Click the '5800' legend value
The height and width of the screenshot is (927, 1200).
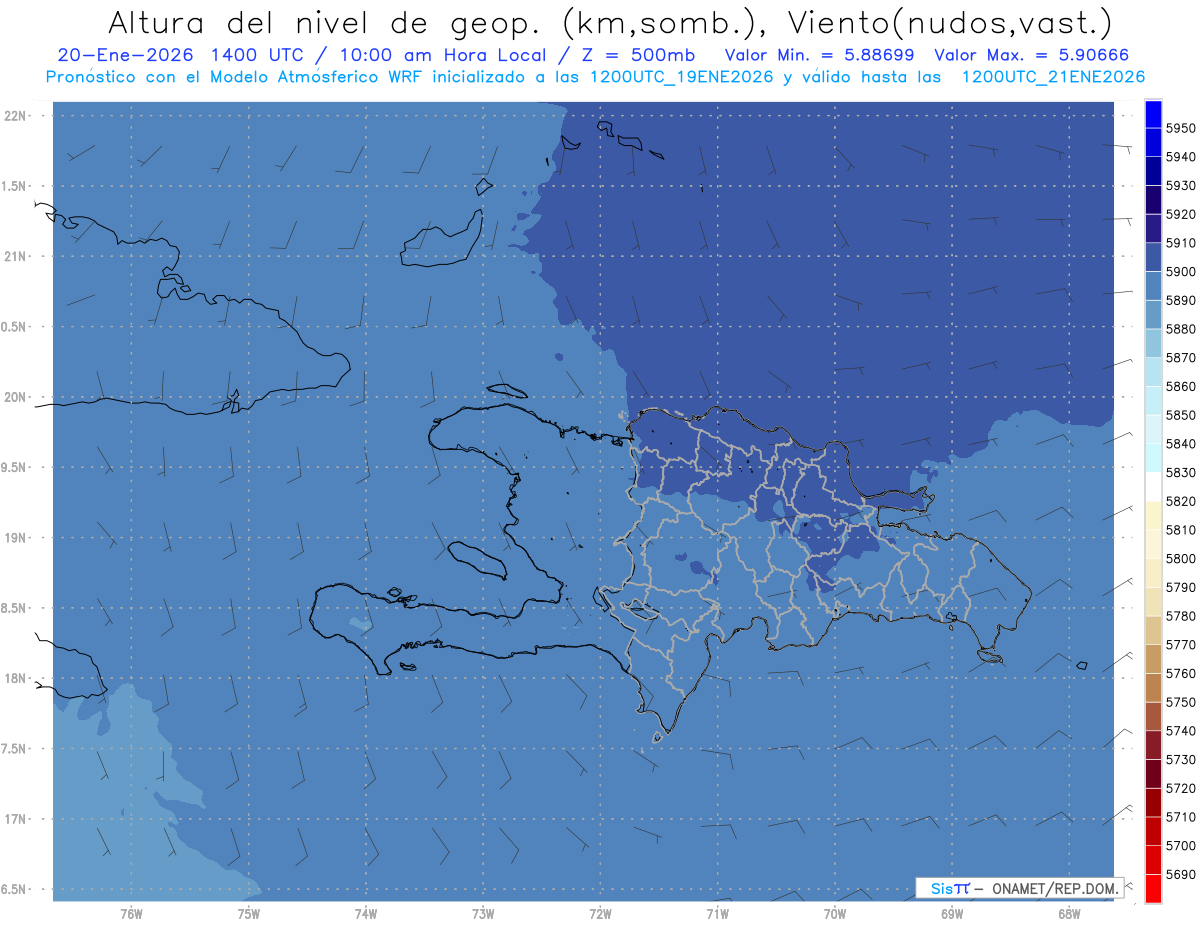(1180, 558)
